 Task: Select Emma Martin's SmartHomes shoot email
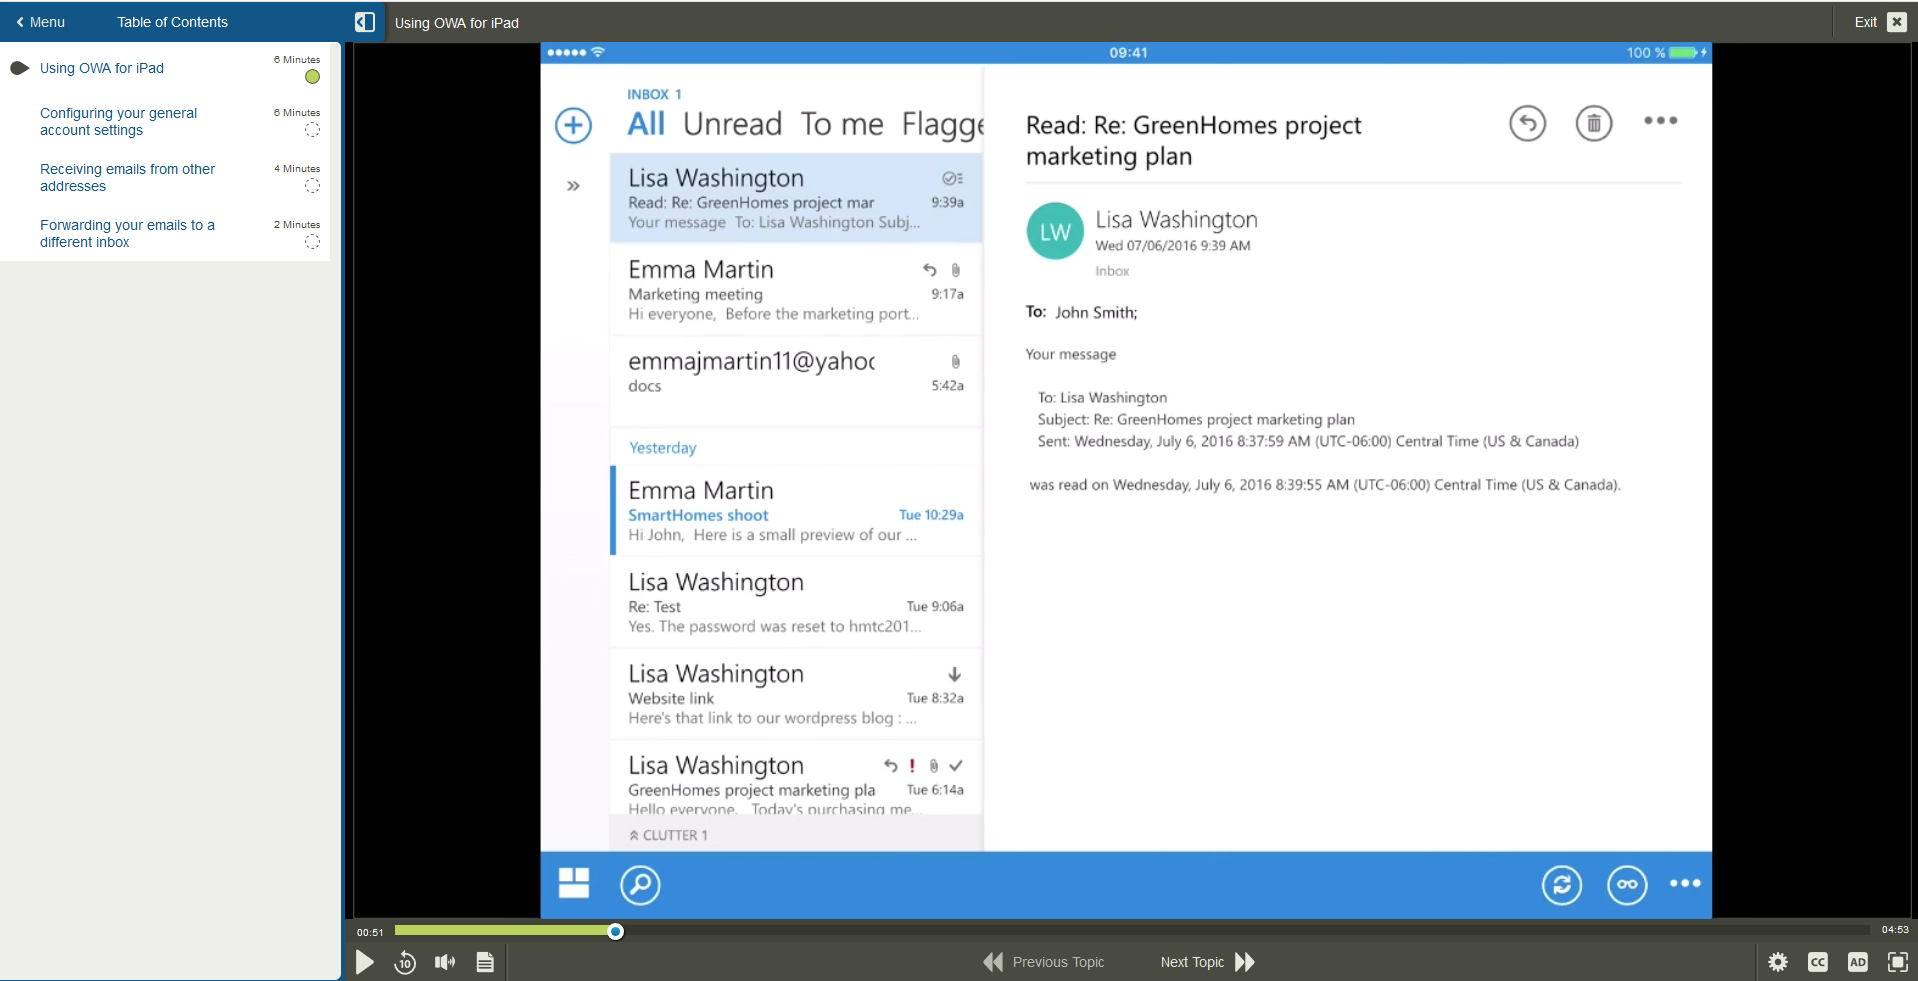click(x=795, y=511)
